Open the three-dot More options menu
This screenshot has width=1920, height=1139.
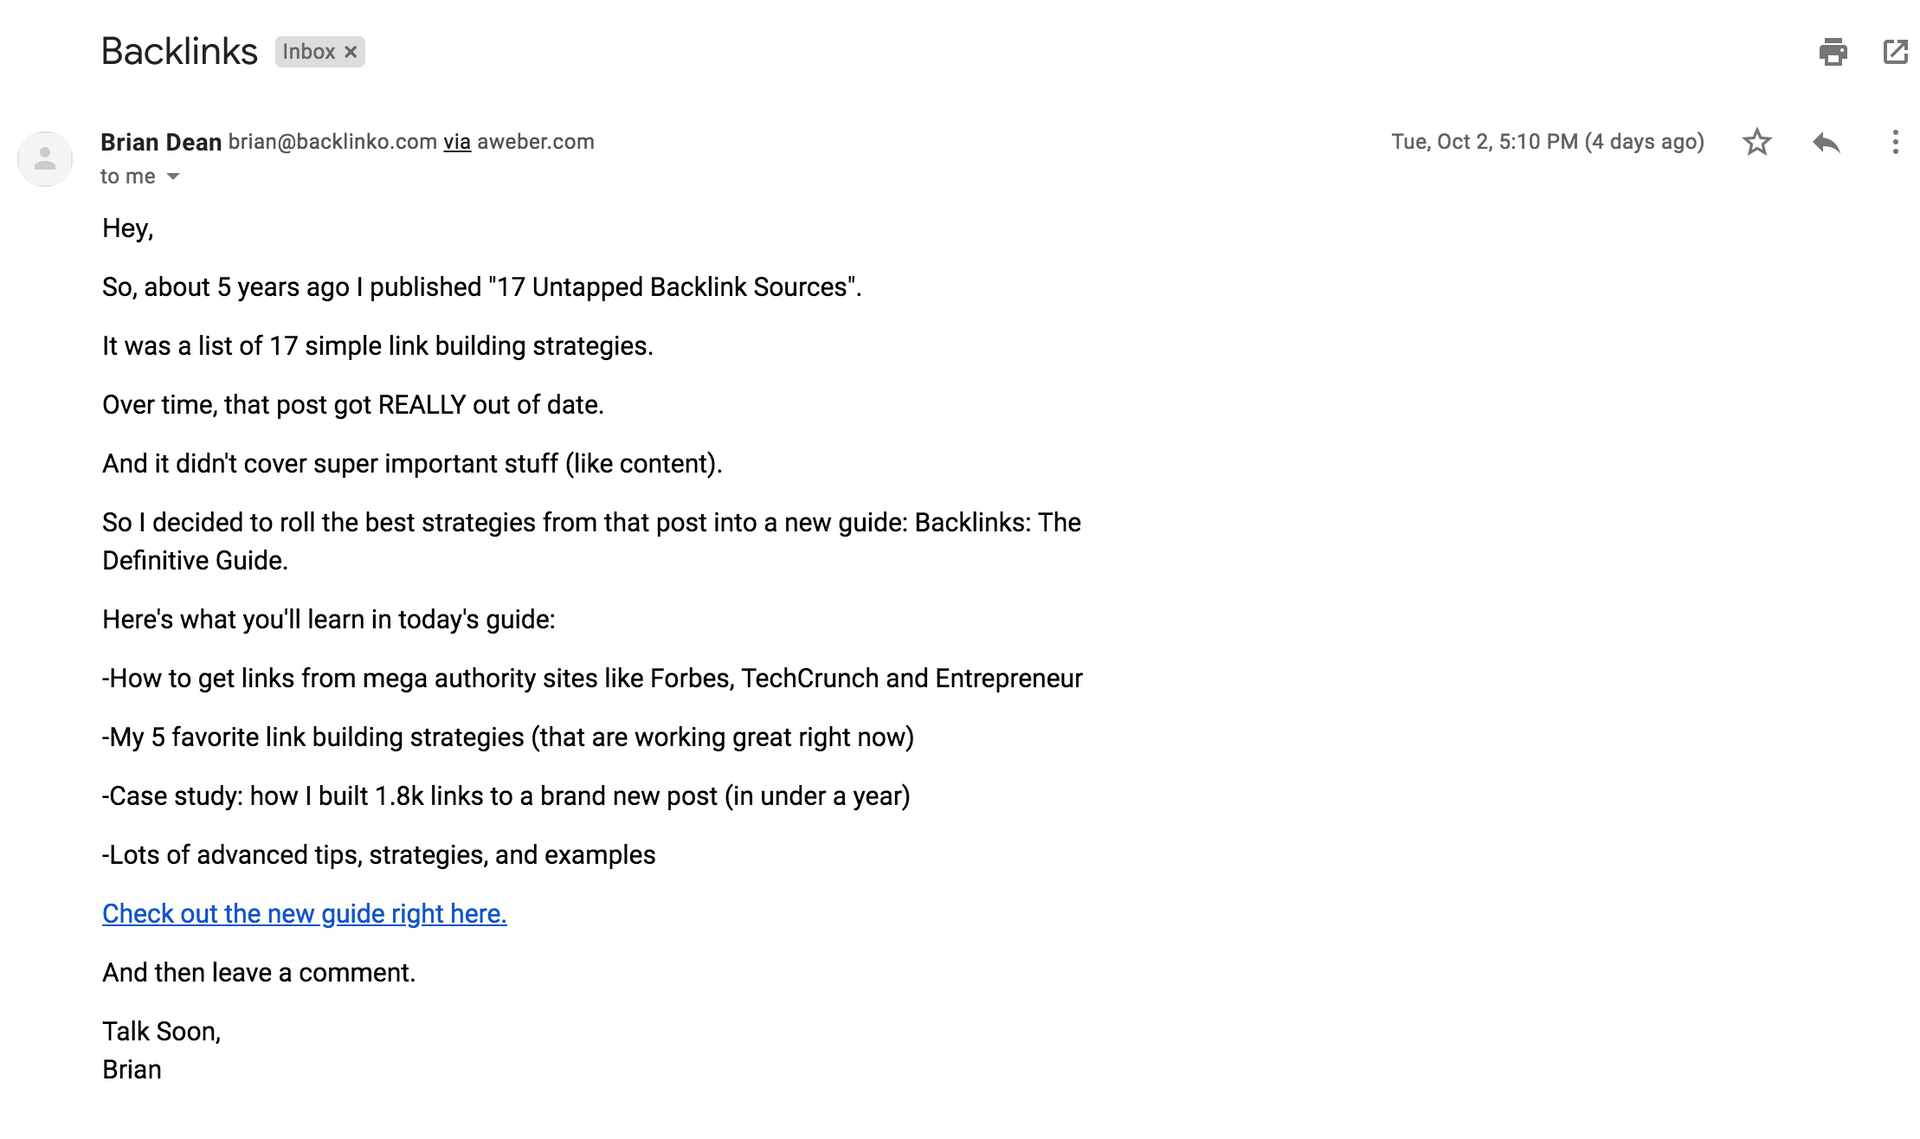[1895, 142]
